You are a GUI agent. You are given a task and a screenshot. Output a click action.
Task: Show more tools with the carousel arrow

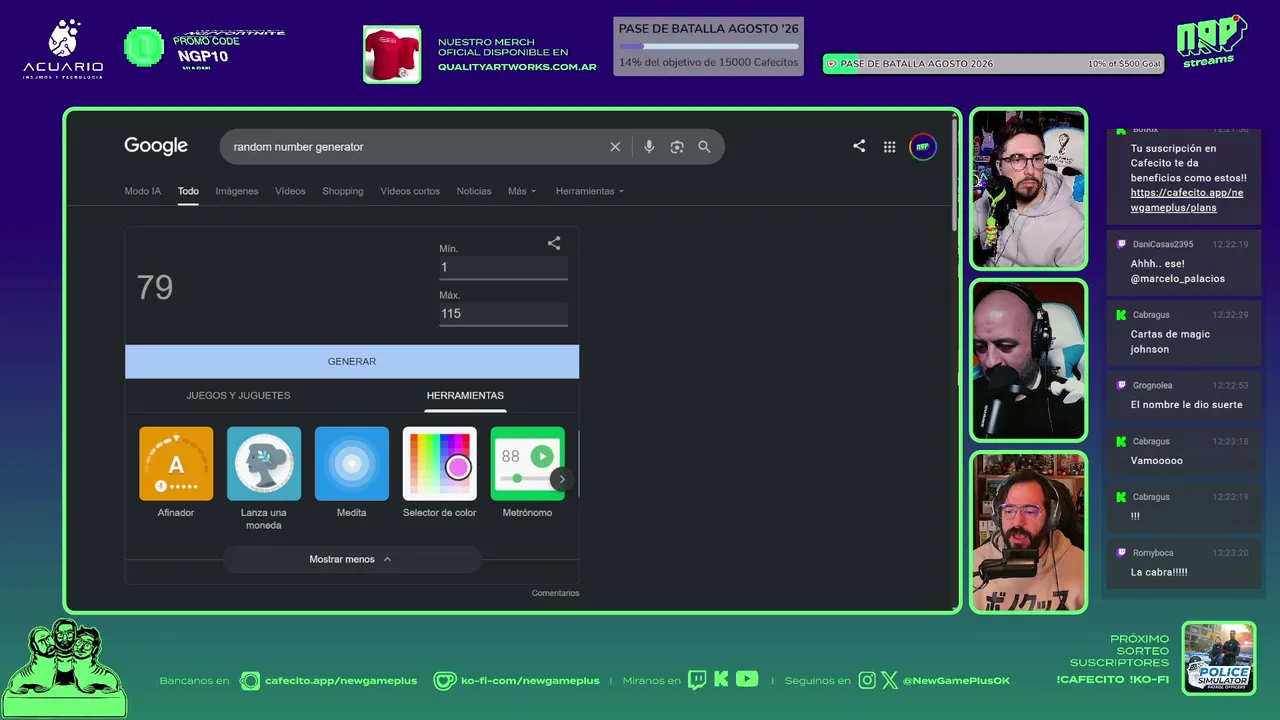pos(561,479)
